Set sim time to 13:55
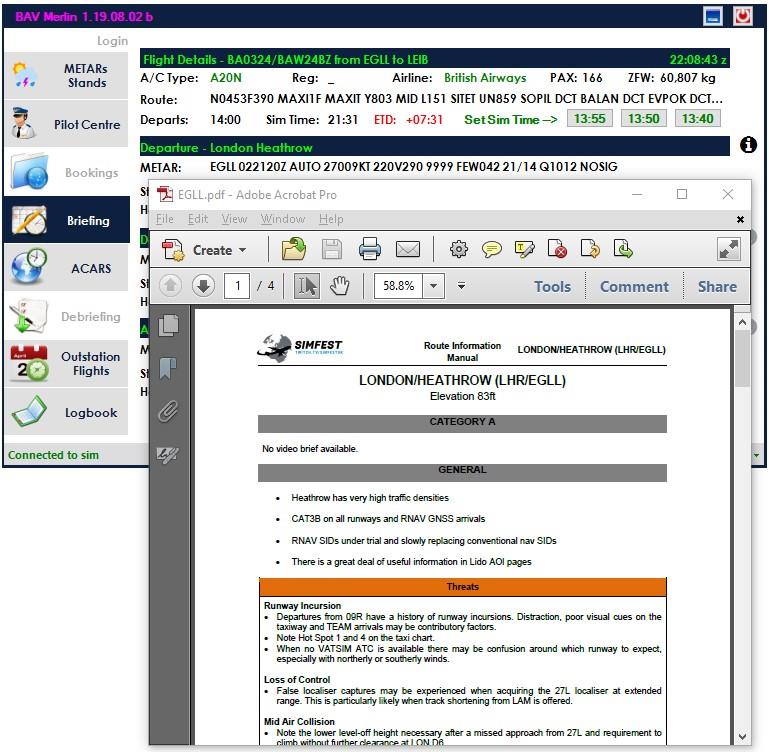This screenshot has width=769, height=752. (x=590, y=119)
